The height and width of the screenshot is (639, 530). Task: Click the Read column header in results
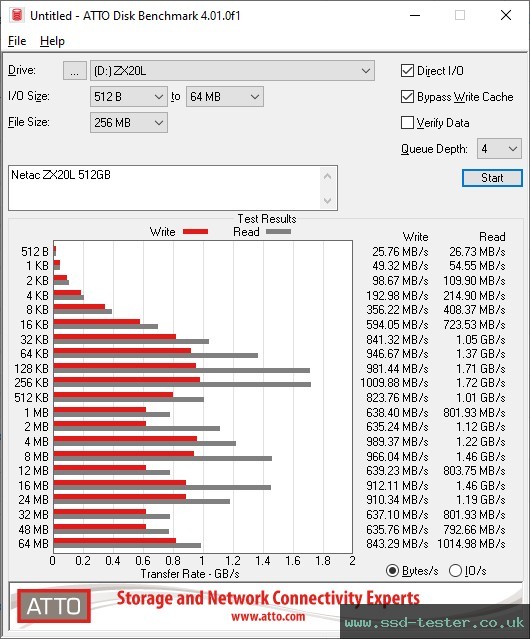[x=492, y=237]
